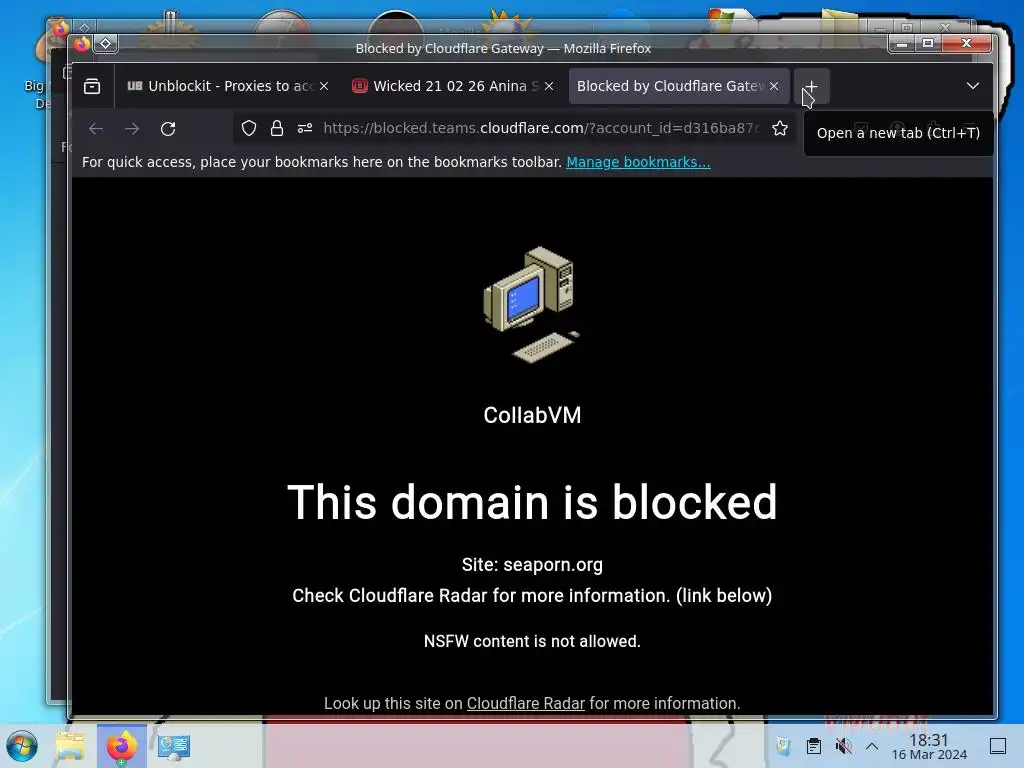The width and height of the screenshot is (1024, 768).
Task: Click the CollabVM title text
Action: point(532,415)
